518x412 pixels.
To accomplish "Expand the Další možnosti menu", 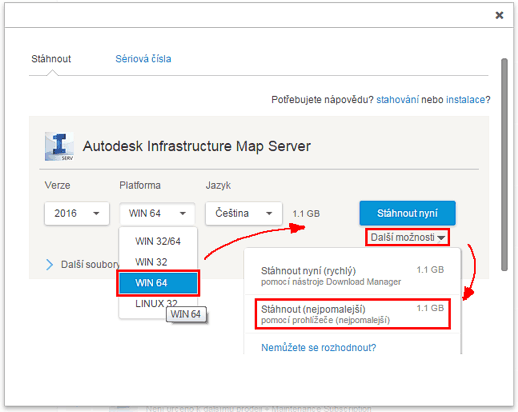I will click(407, 237).
